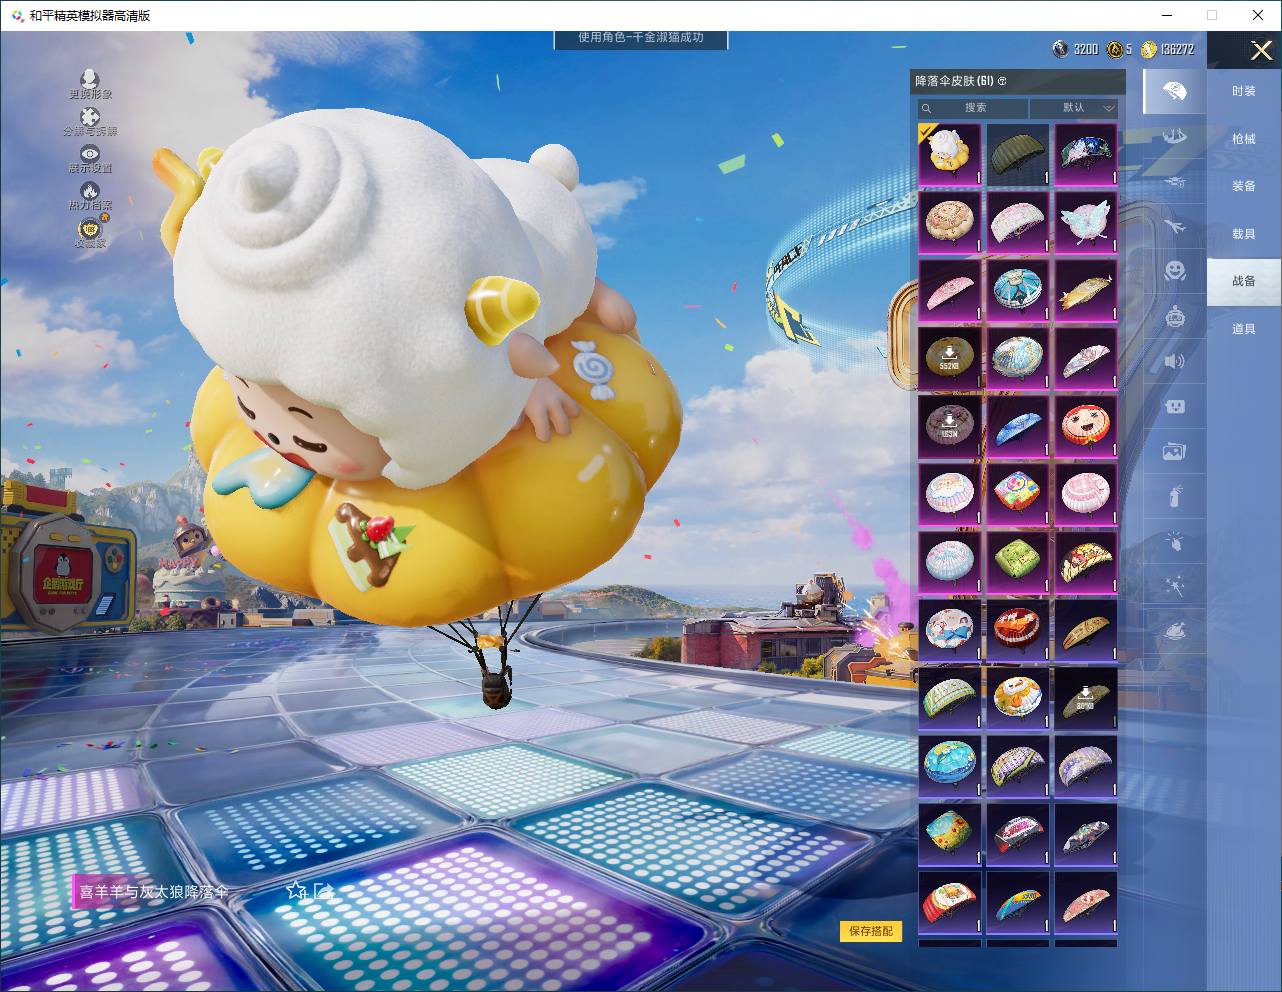Select the glider subcategory icon
The width and height of the screenshot is (1282, 992).
[1175, 182]
